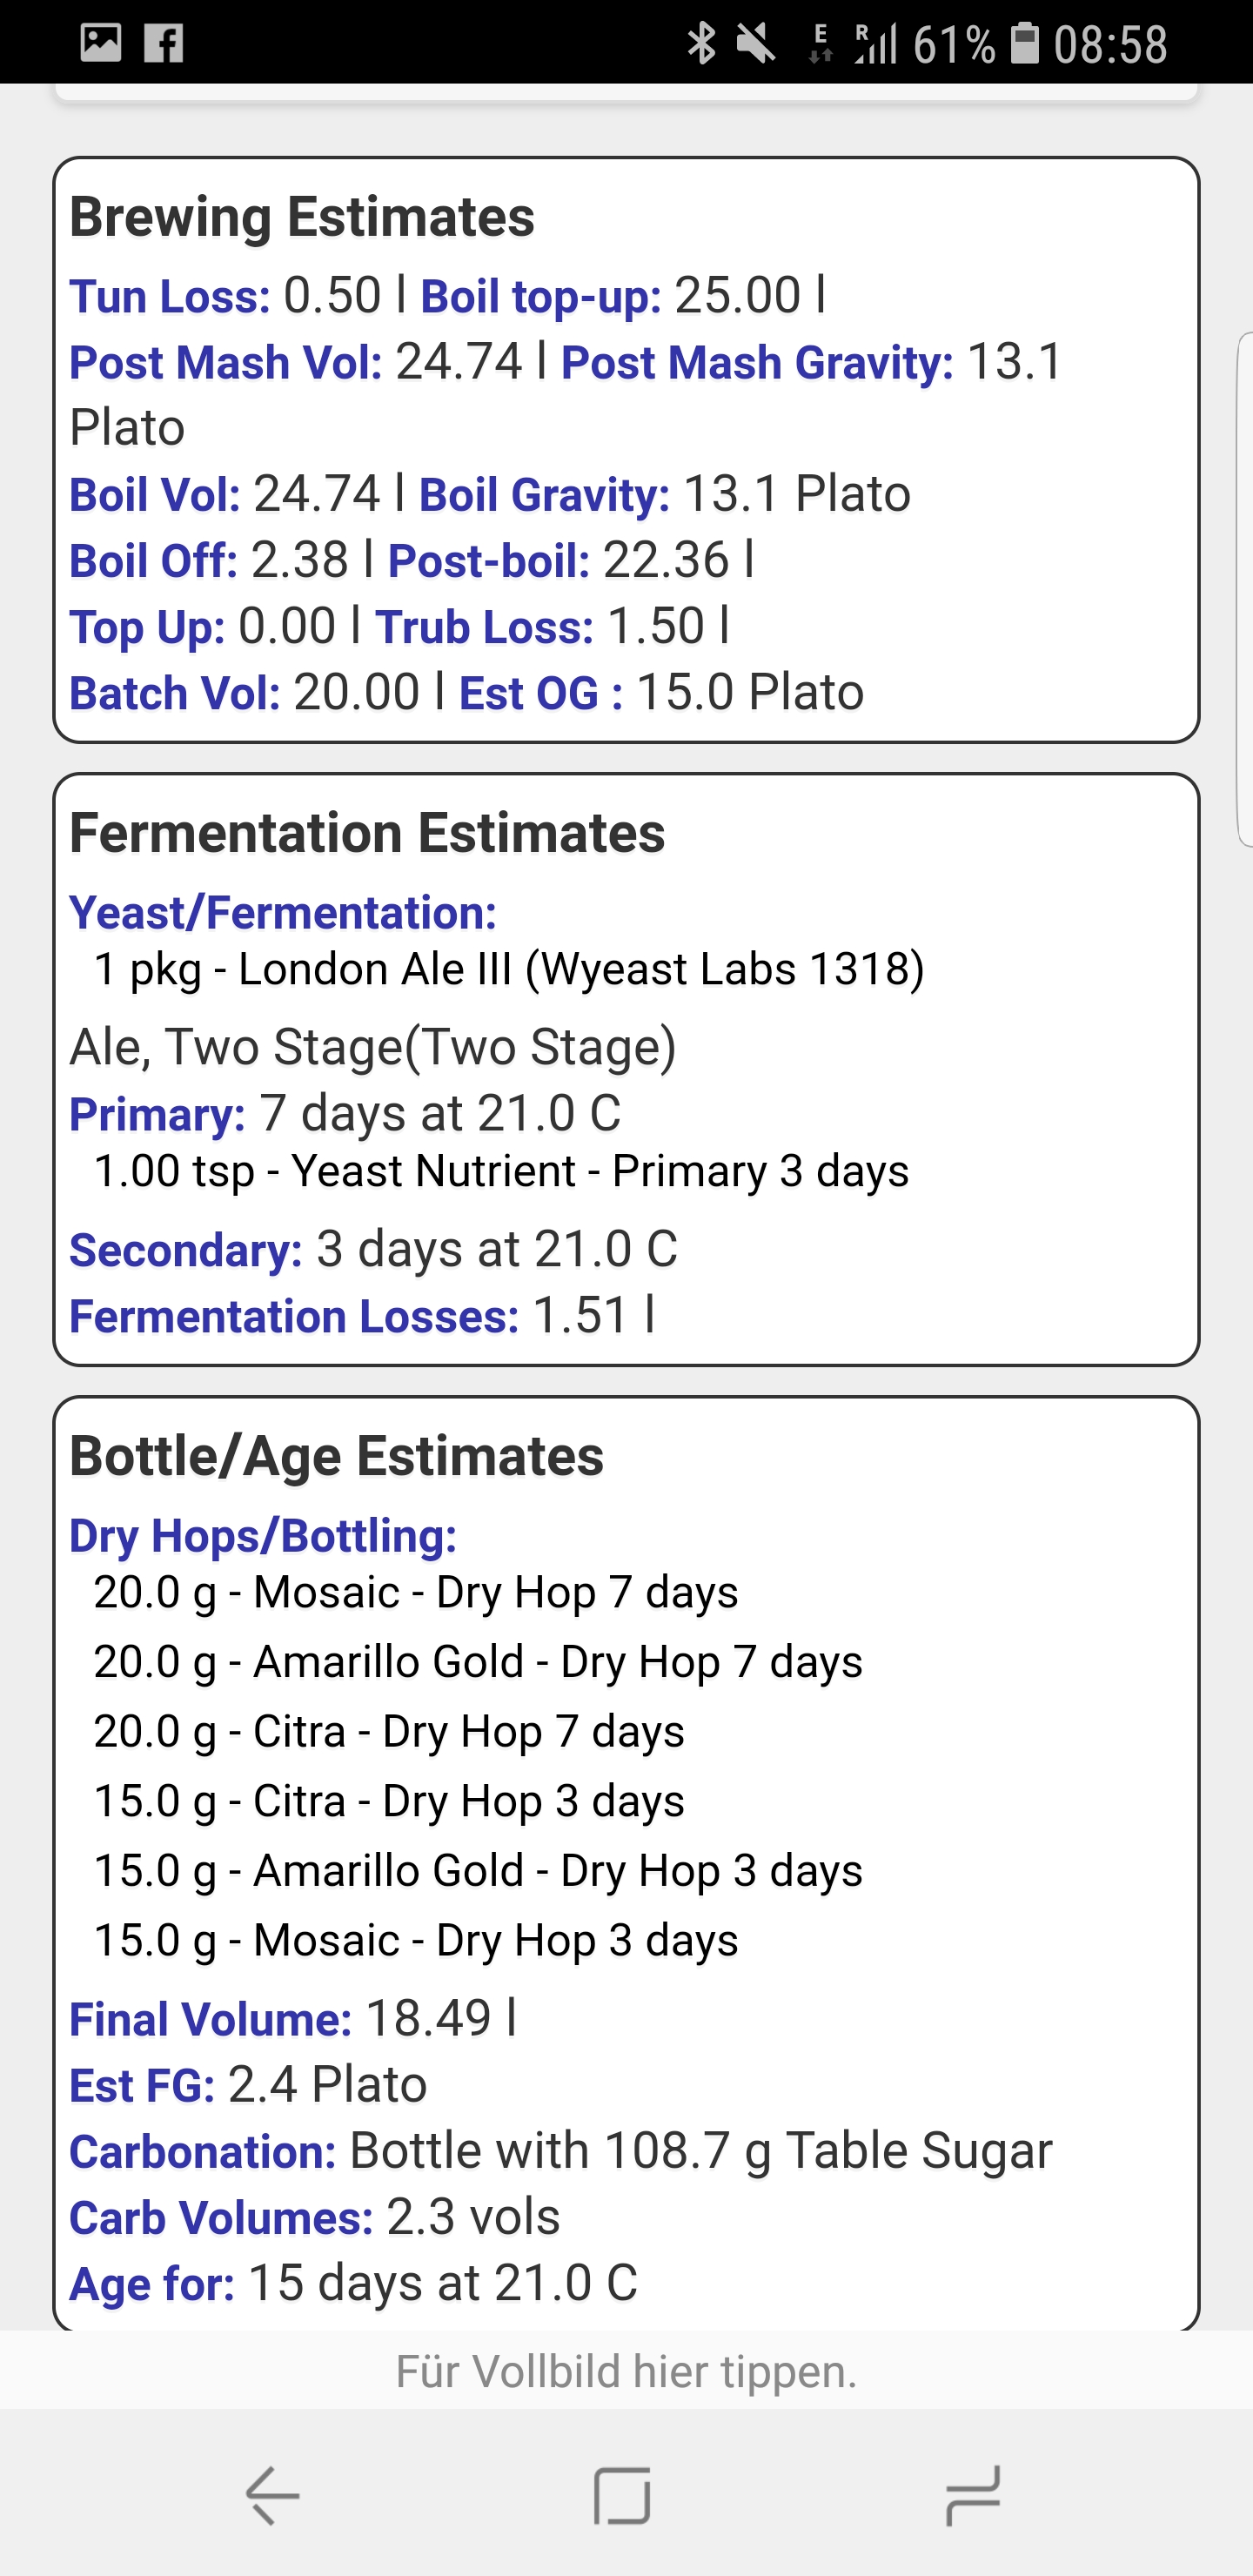Select 20.0 g Mosaic Dry Hop entry
Image resolution: width=1253 pixels, height=2576 pixels.
[x=415, y=1592]
